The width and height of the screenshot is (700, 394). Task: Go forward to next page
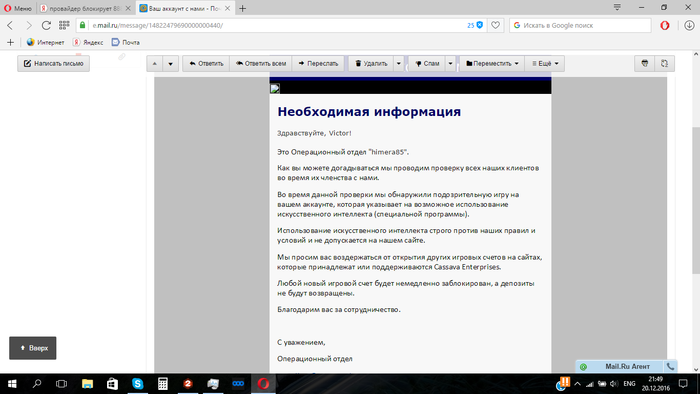(x=29, y=25)
